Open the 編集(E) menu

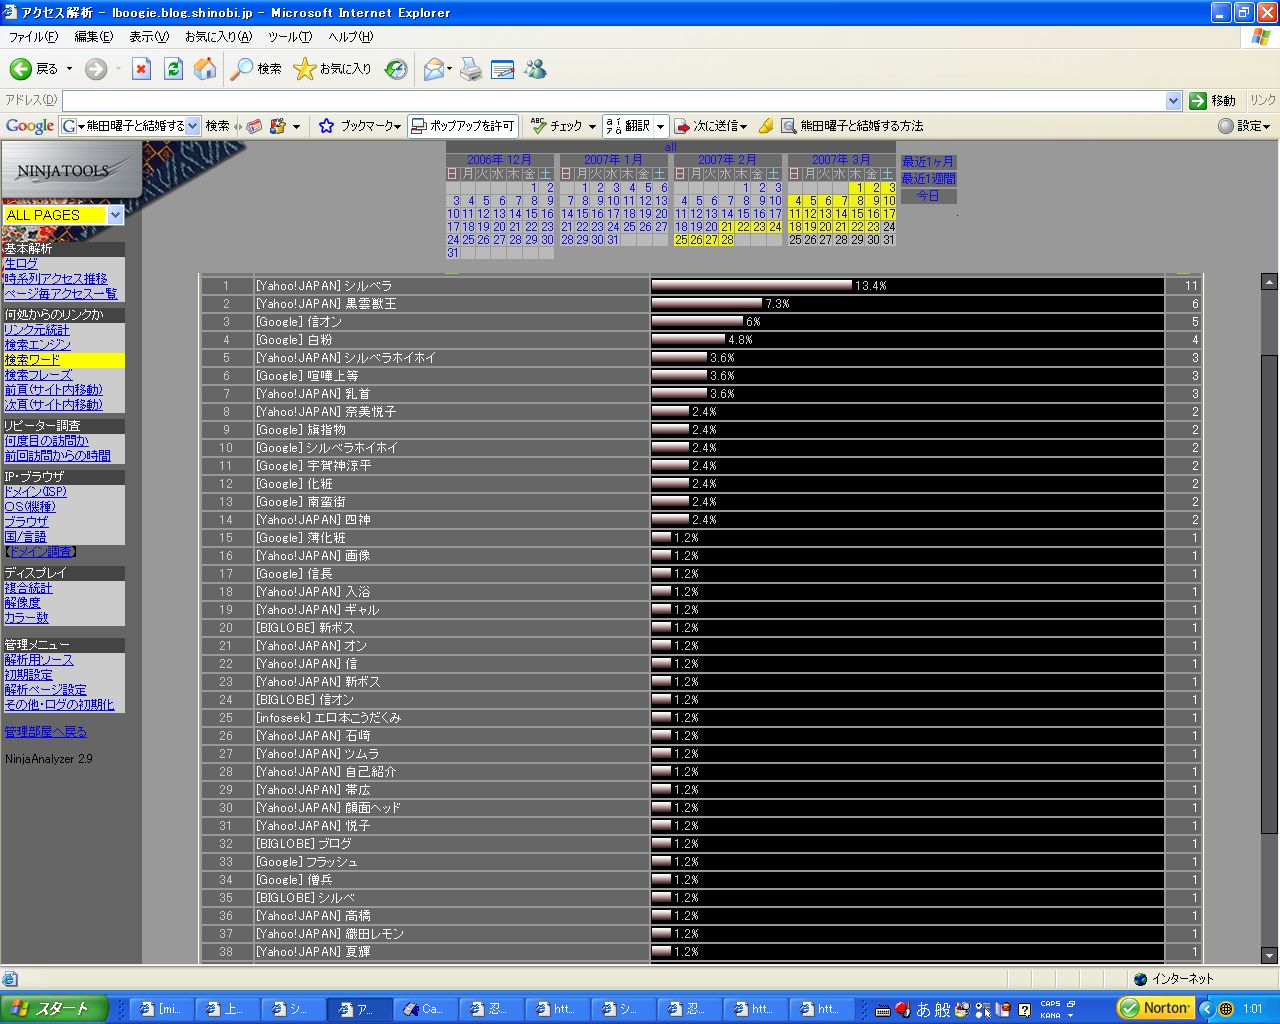[x=94, y=37]
